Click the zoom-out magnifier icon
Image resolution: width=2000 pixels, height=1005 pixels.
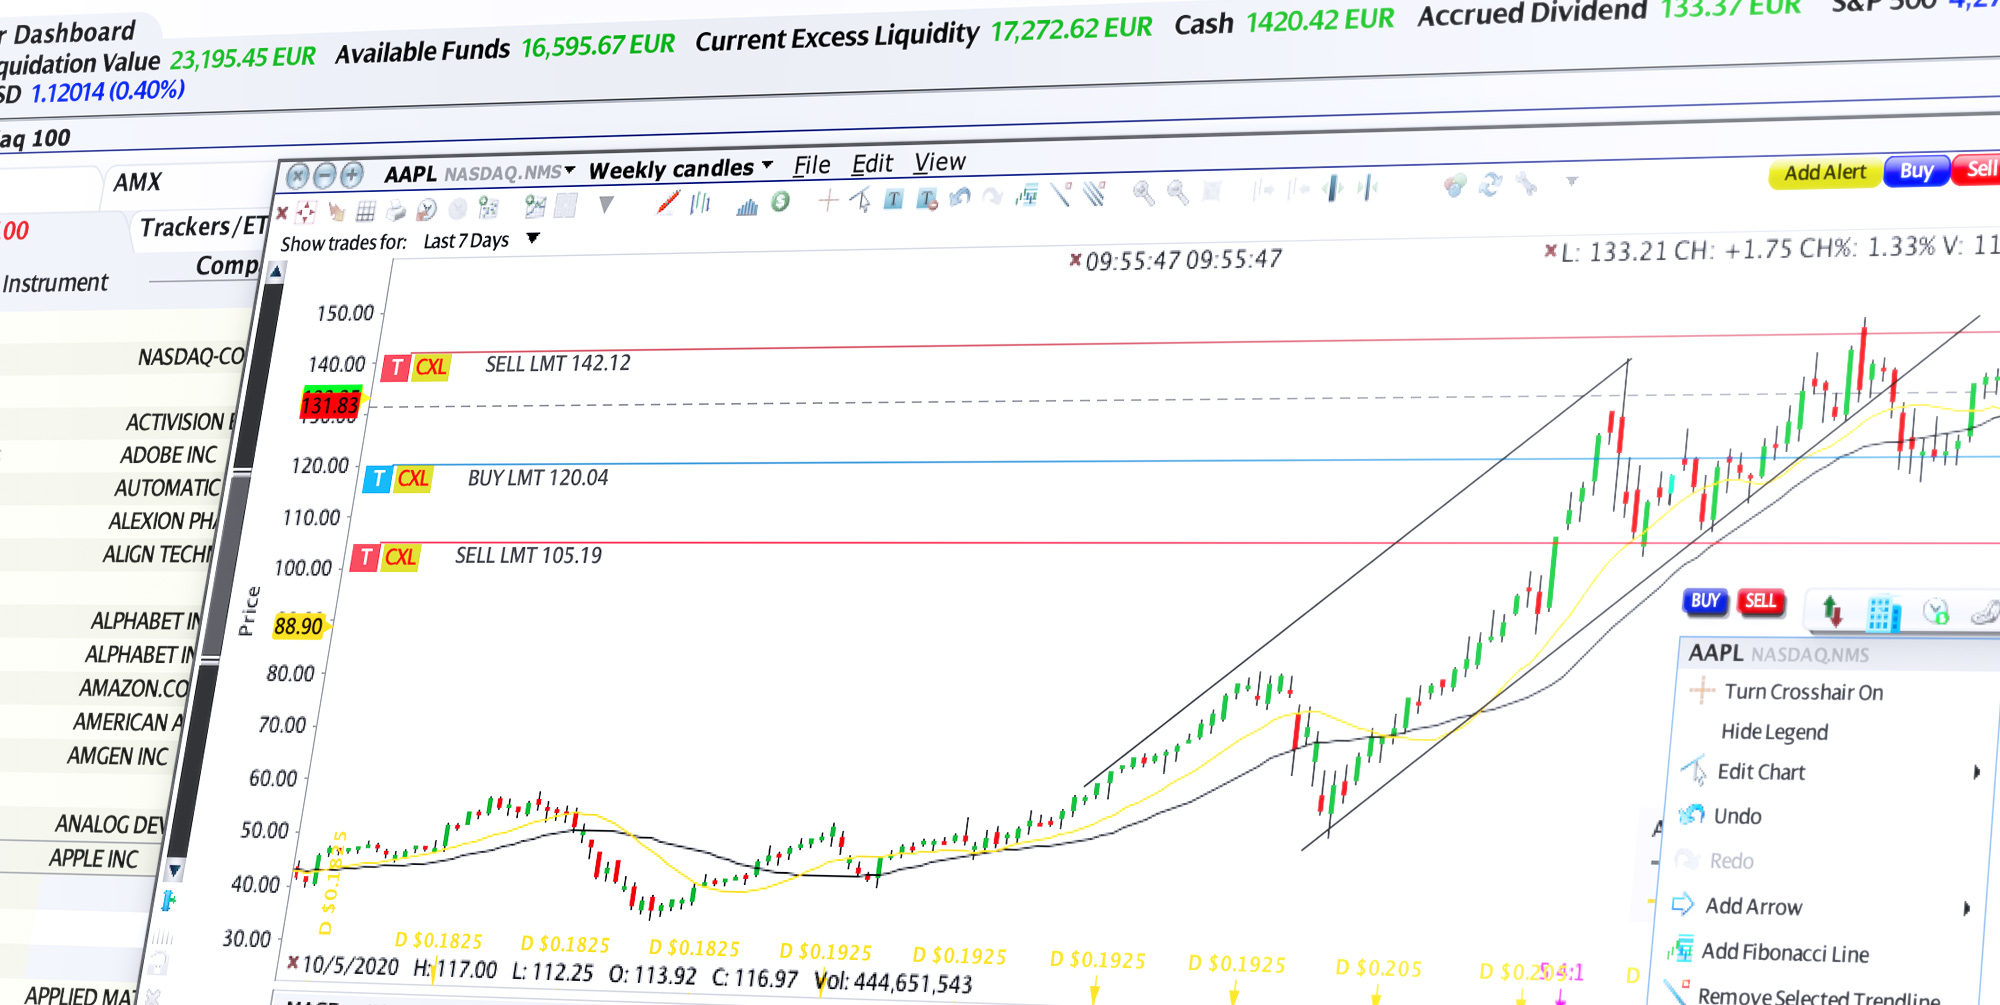click(1178, 192)
